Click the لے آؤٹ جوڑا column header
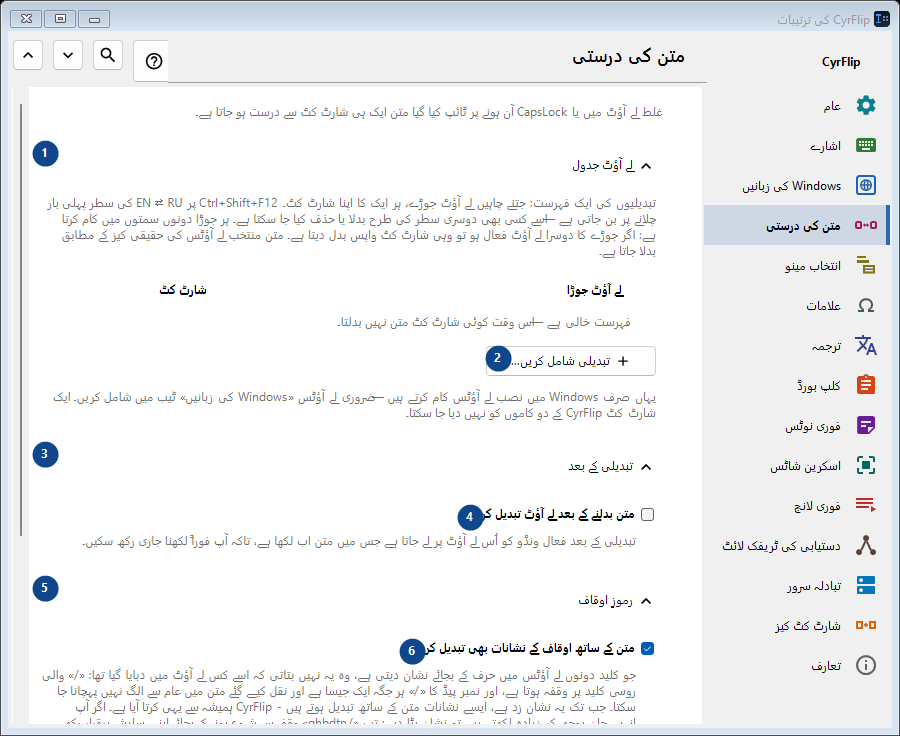 click(x=595, y=290)
